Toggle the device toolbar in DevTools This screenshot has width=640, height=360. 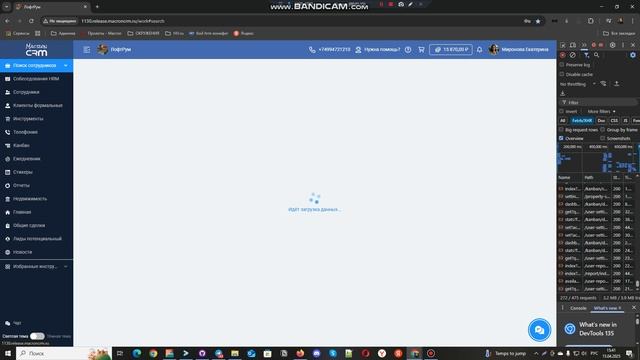click(573, 45)
